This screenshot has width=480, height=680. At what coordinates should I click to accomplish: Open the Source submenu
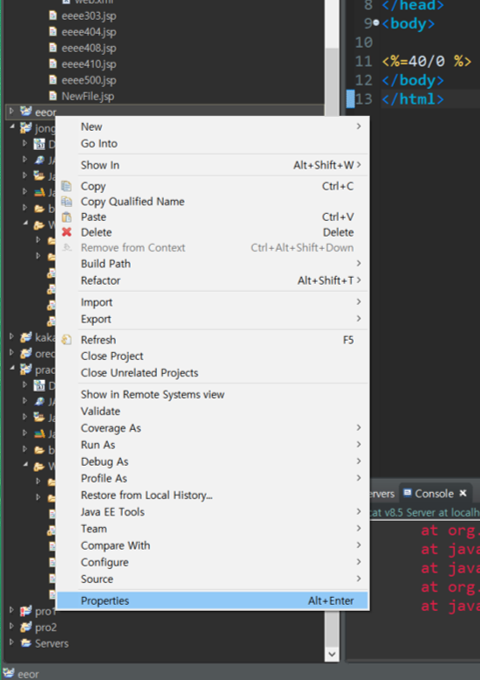pos(212,579)
